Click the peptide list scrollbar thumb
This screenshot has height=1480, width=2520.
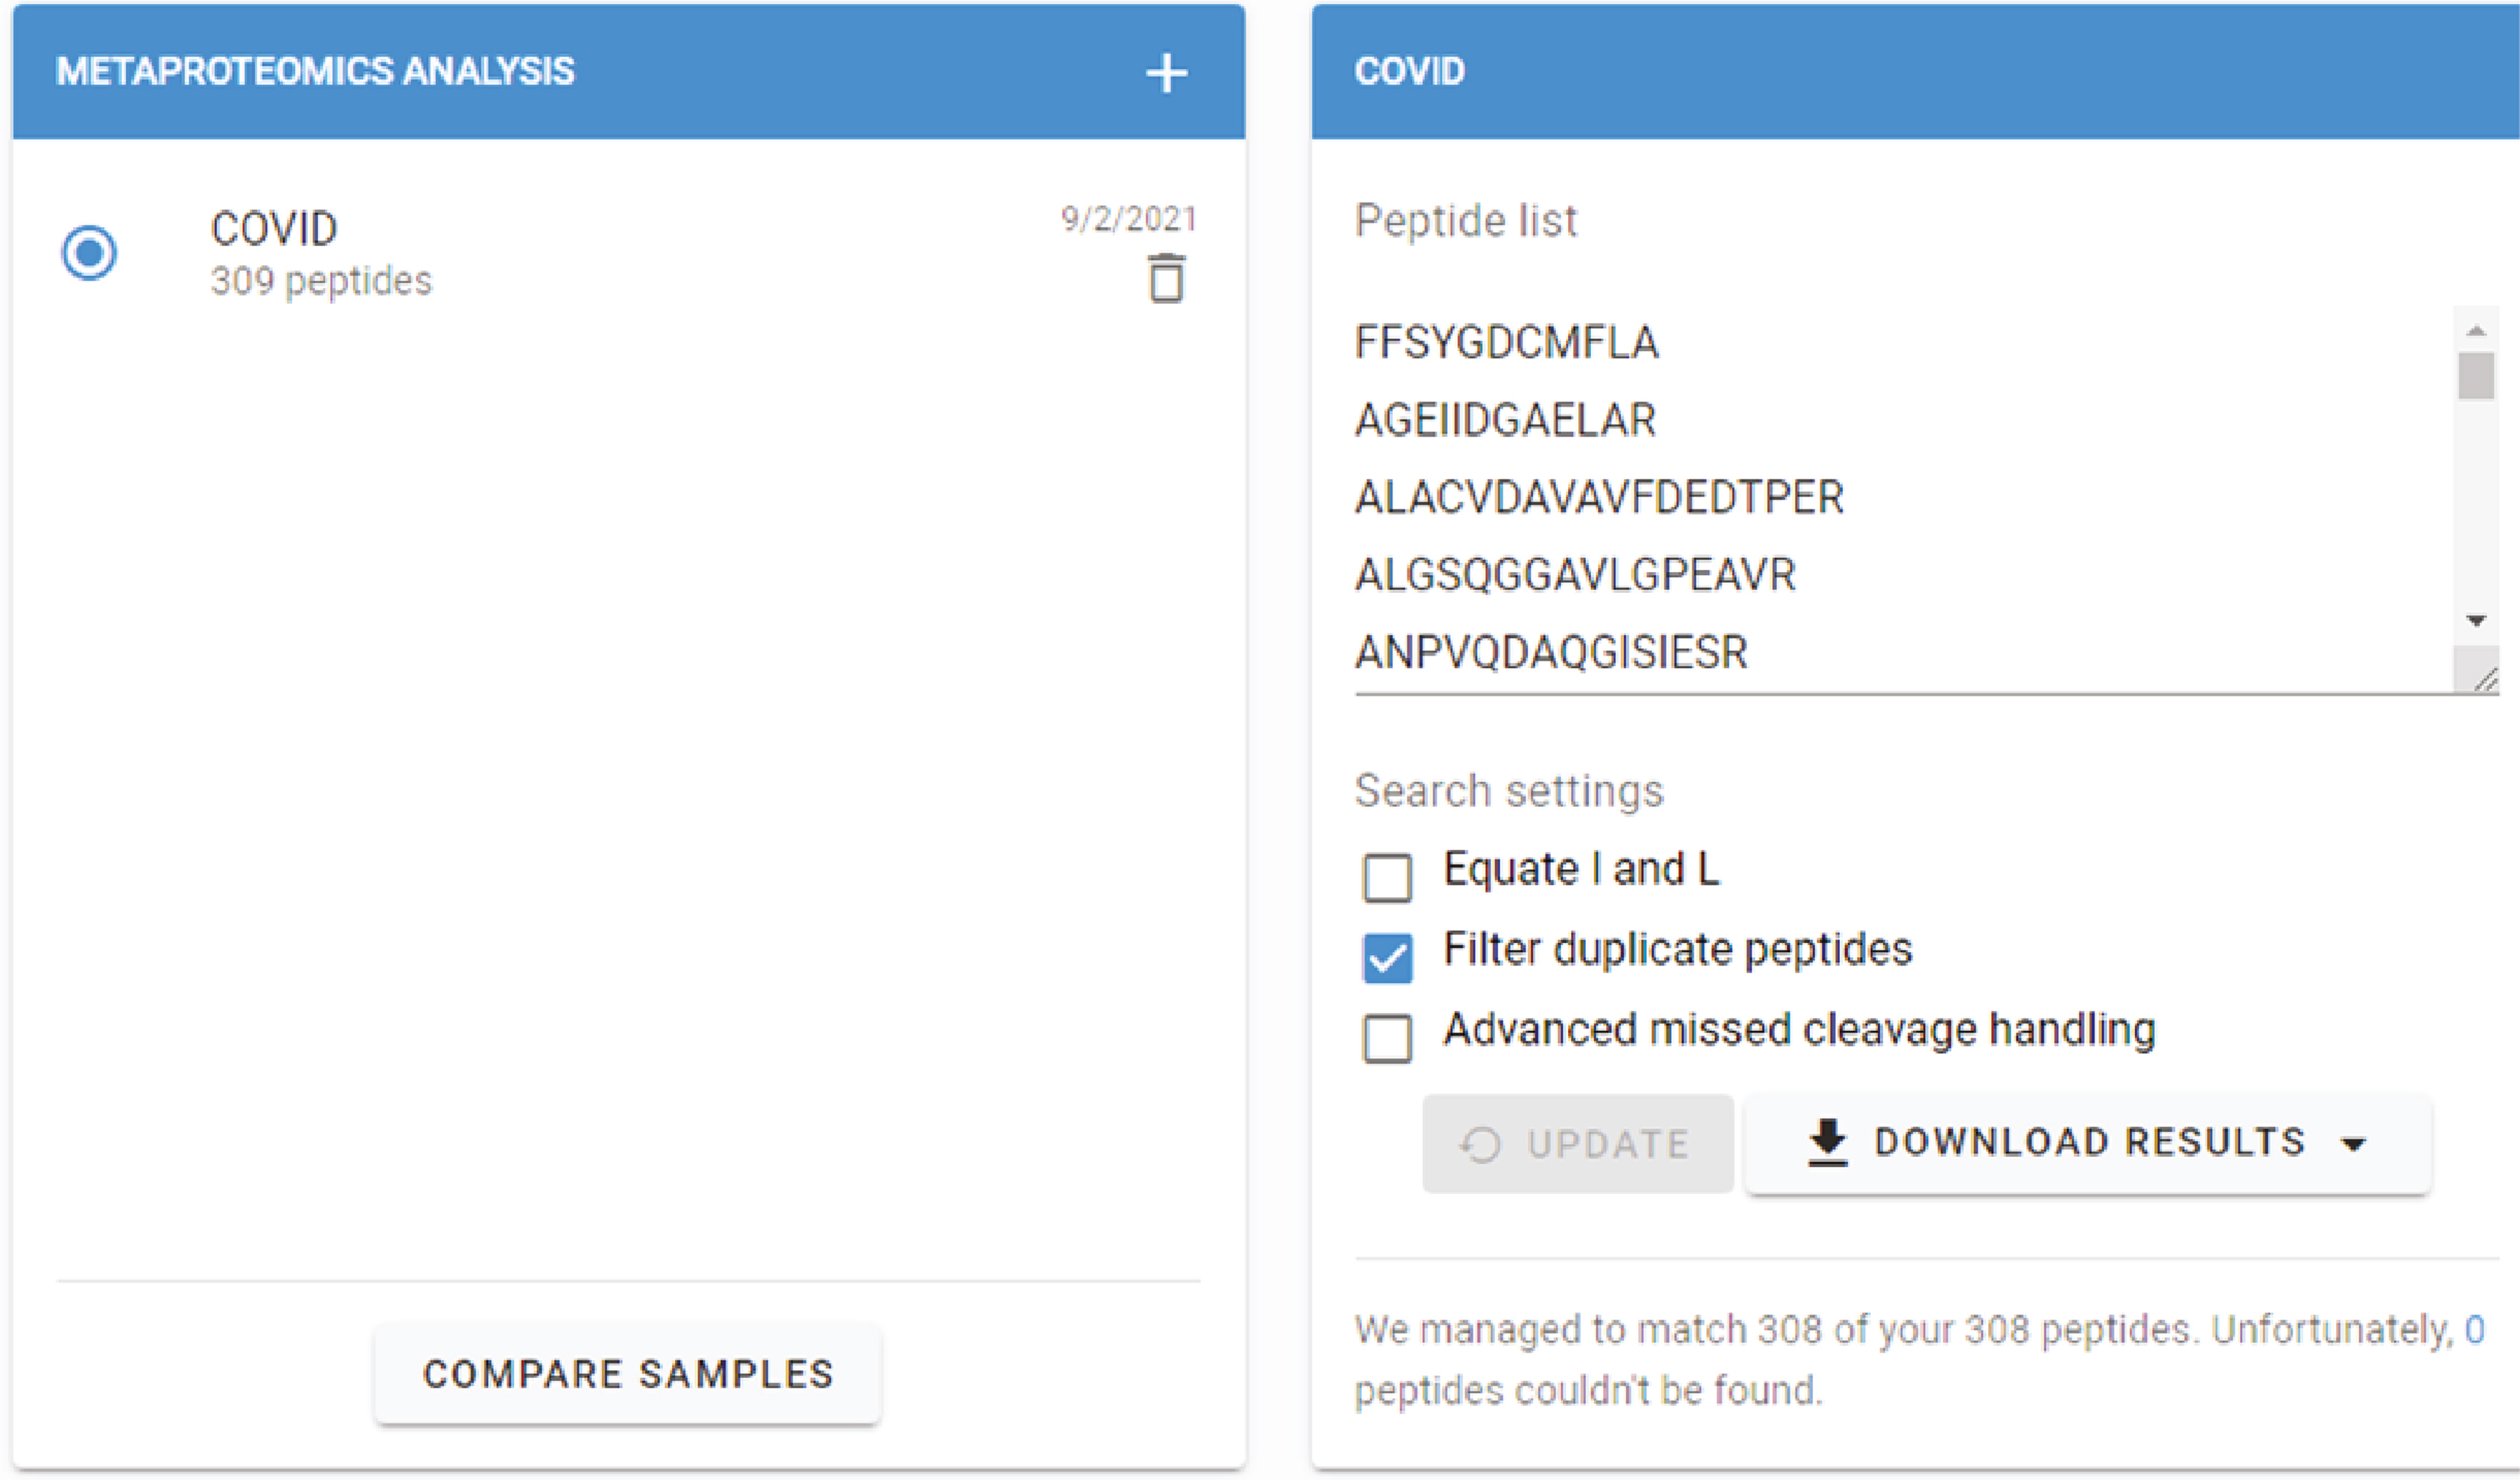2476,376
